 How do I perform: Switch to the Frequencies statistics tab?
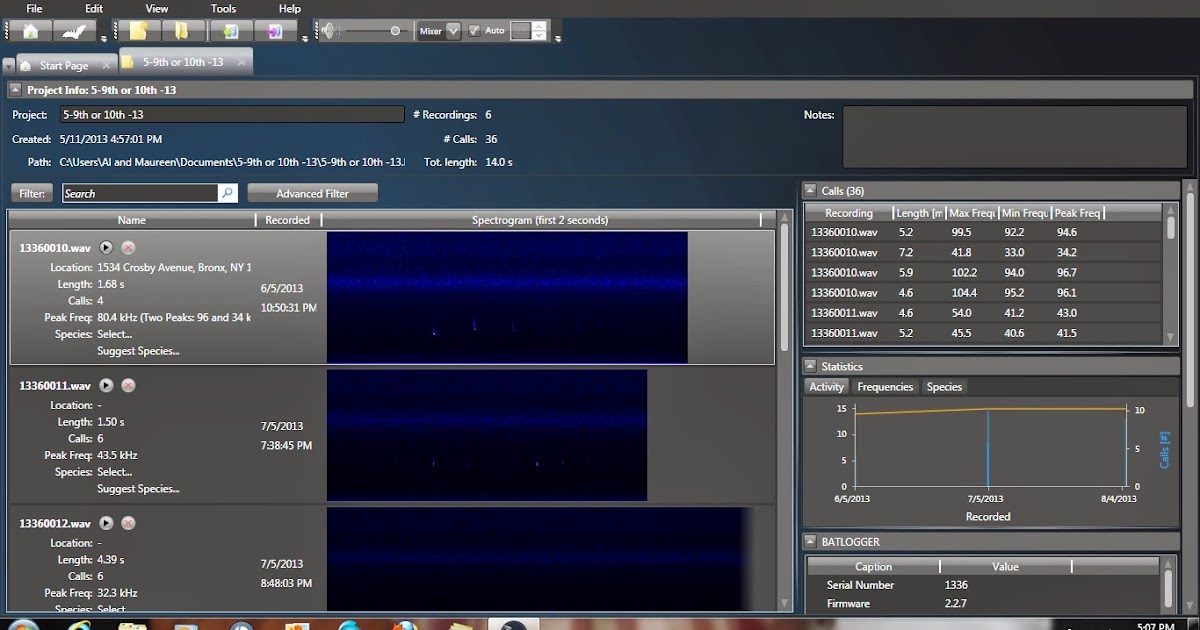884,386
